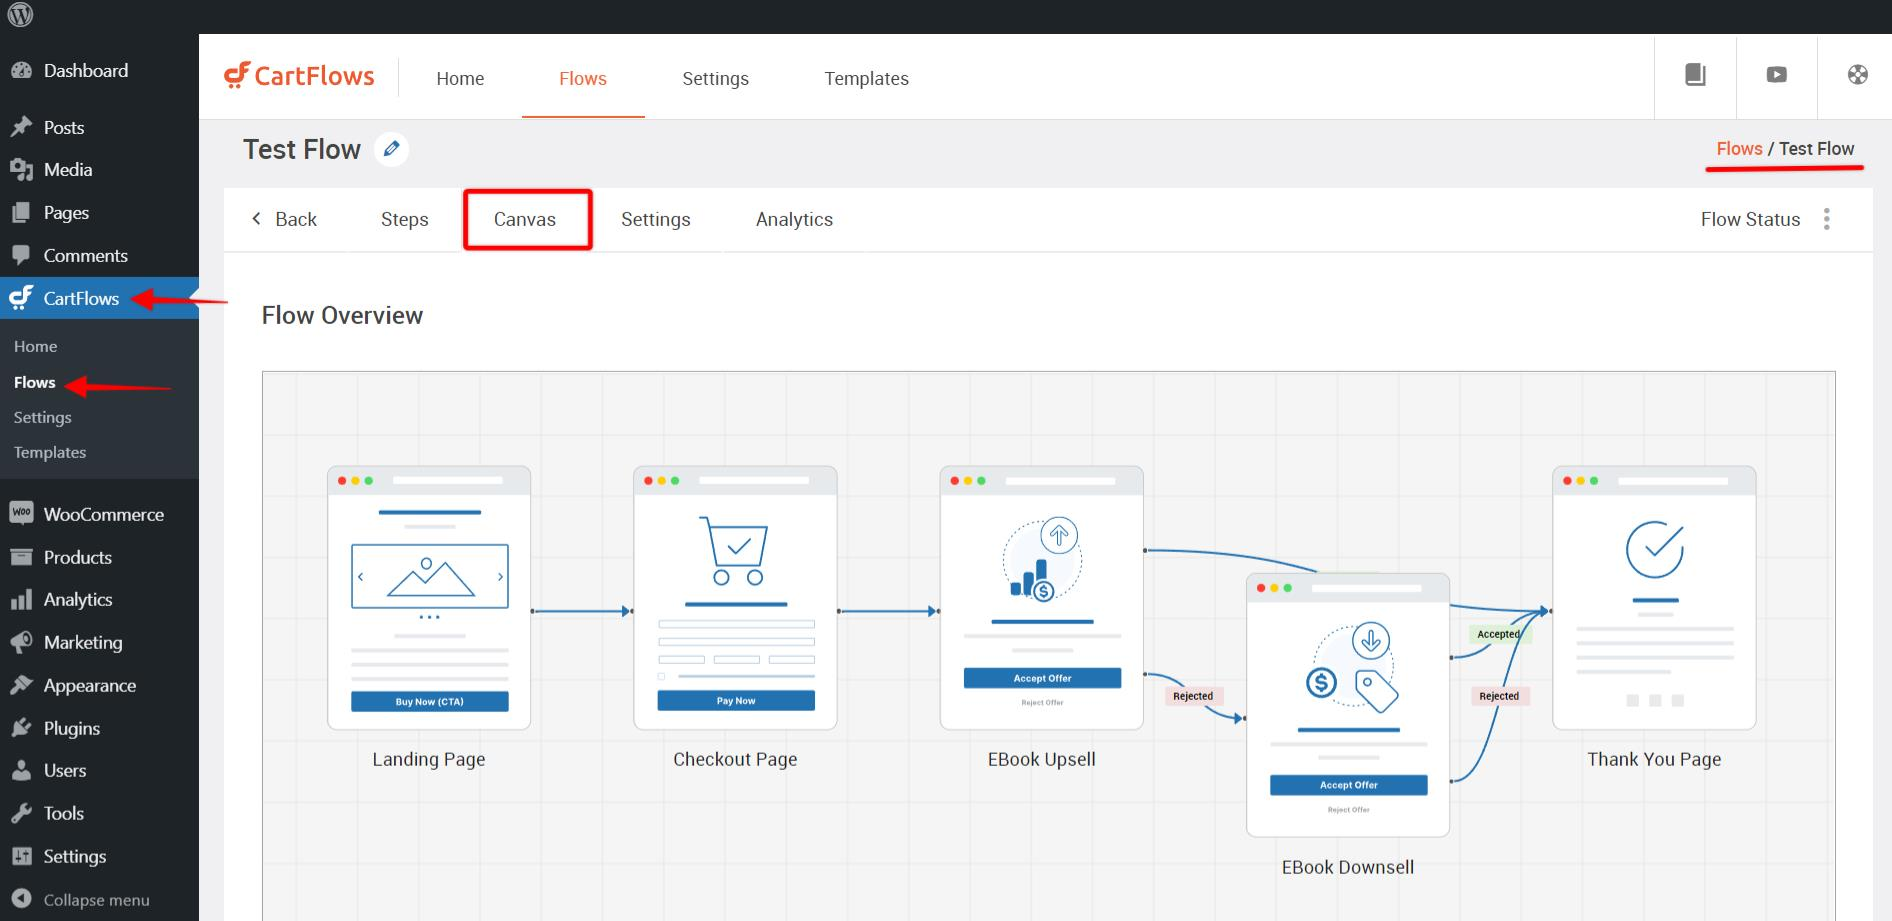The height and width of the screenshot is (921, 1892).
Task: Open Templates in top navigation
Action: [866, 78]
